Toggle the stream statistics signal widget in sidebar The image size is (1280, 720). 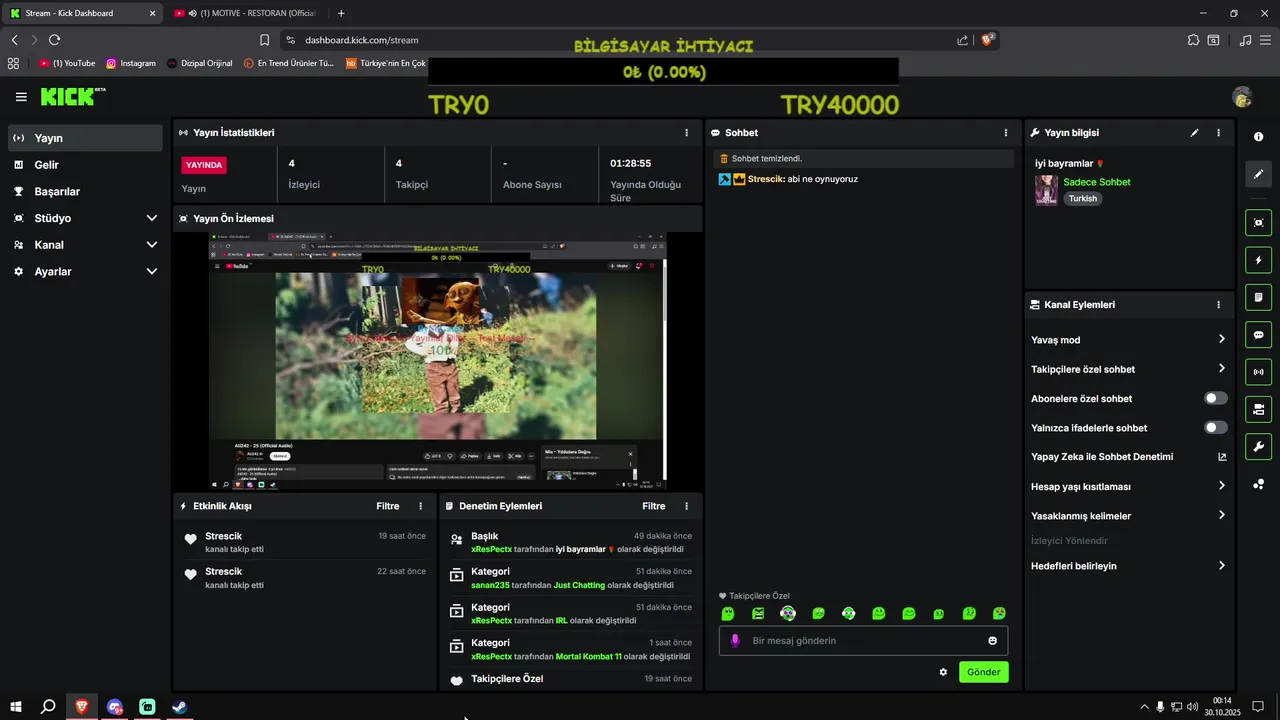[x=1258, y=372]
